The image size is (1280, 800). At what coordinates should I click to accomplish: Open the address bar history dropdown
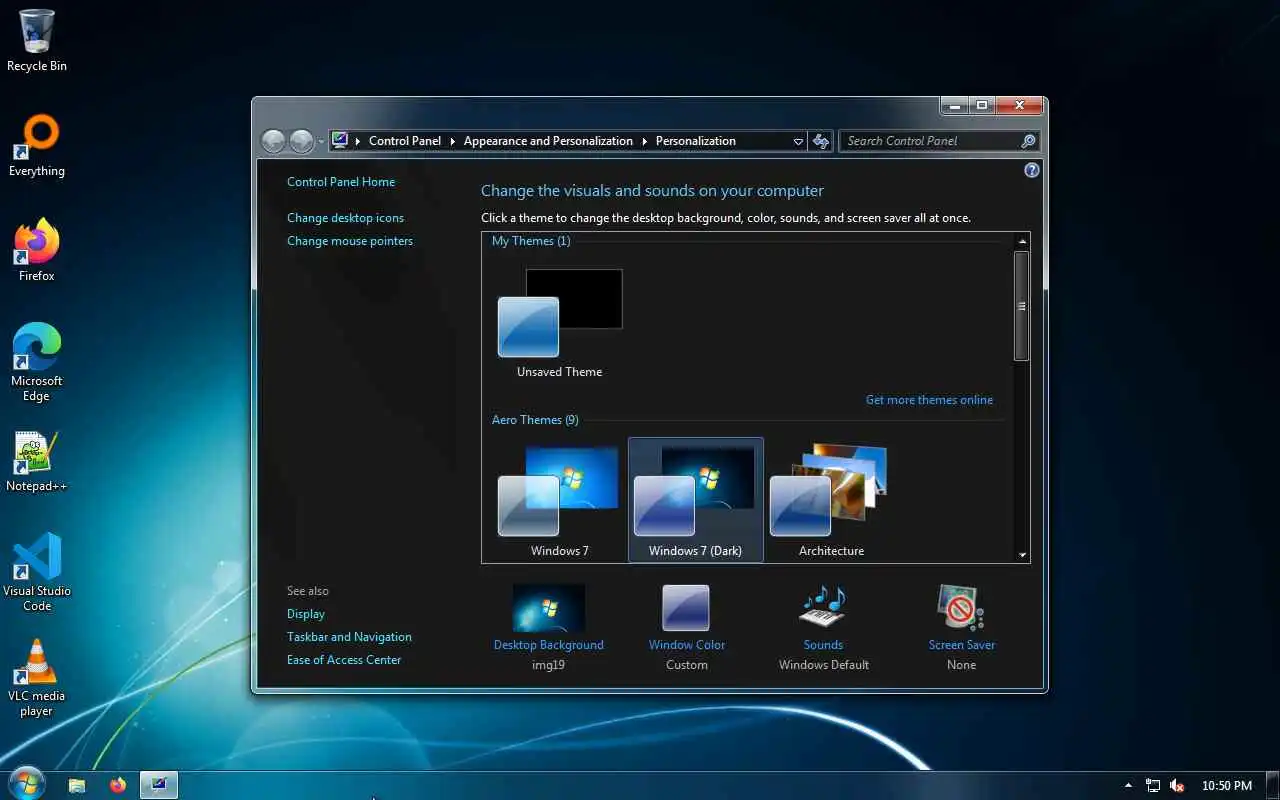798,141
